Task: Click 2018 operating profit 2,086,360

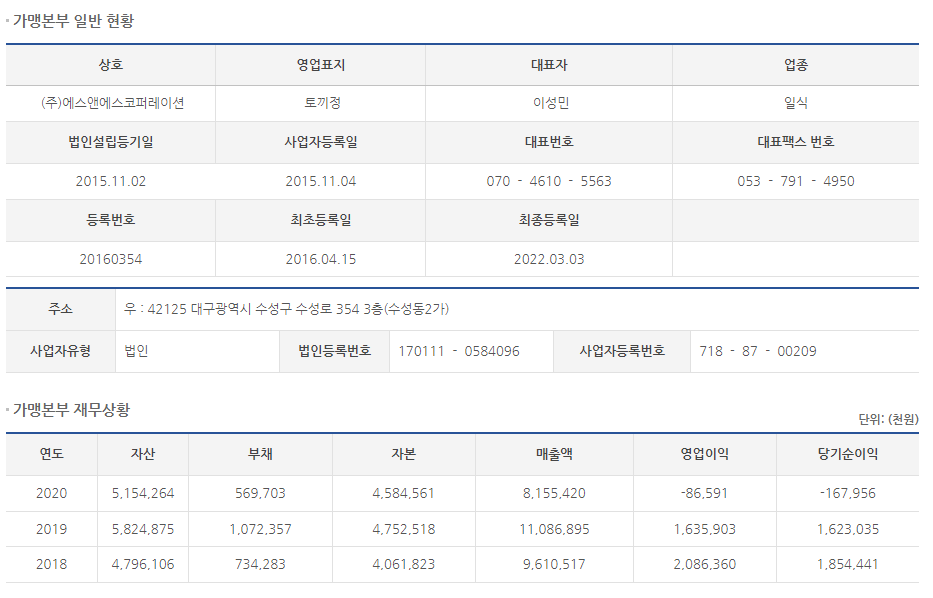Action: point(705,564)
